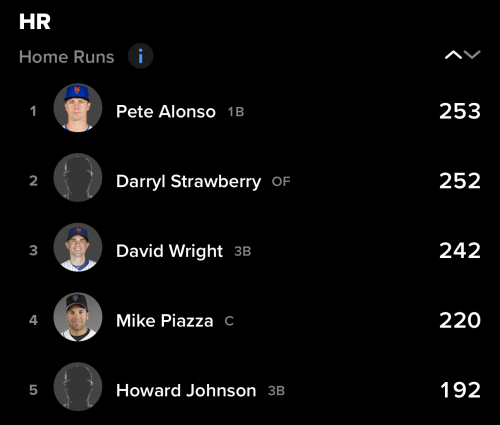Select the Home Runs subtitle label

pos(66,57)
